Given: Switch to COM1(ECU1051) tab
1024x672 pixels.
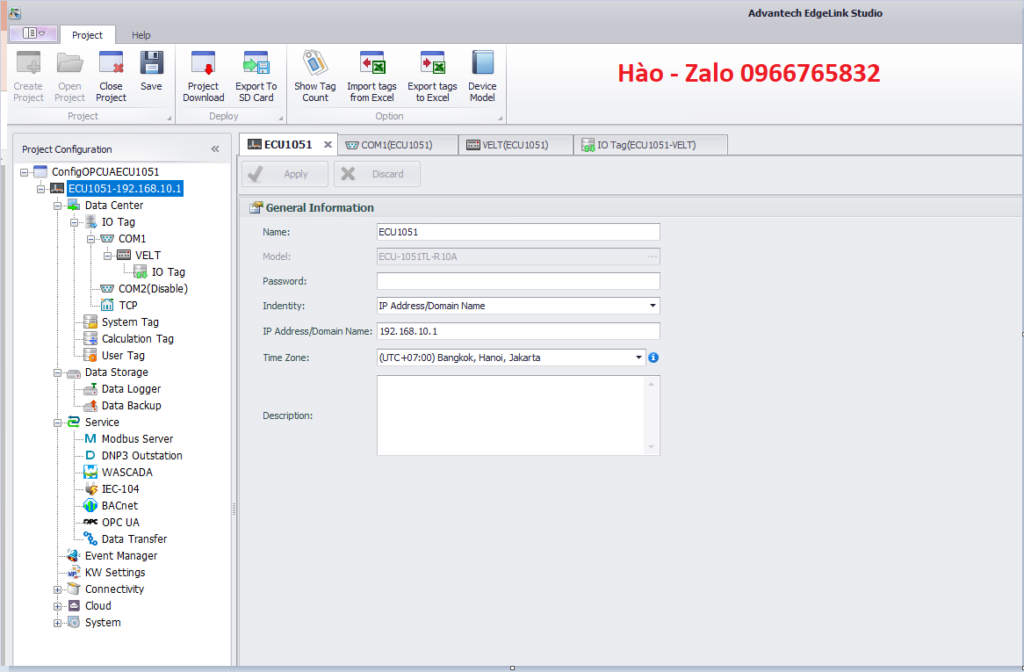Looking at the screenshot, I should 396,145.
